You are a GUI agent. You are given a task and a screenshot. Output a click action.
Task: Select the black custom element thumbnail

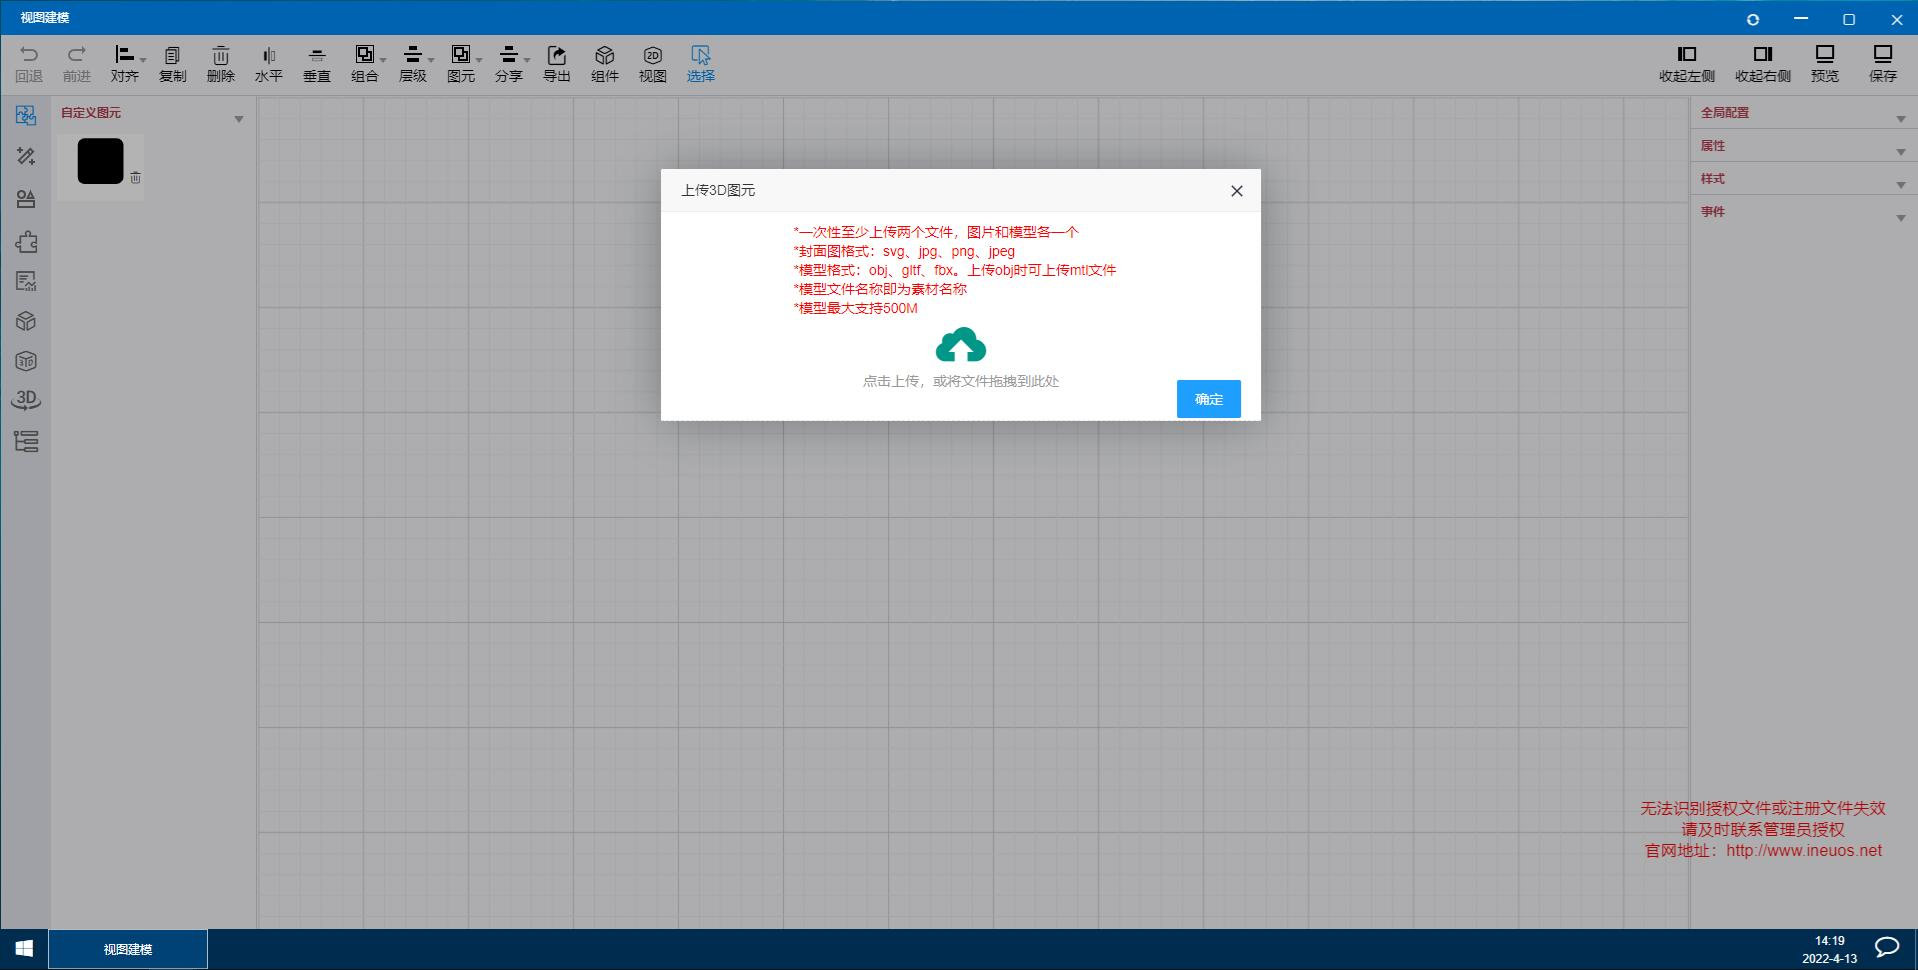pos(100,161)
